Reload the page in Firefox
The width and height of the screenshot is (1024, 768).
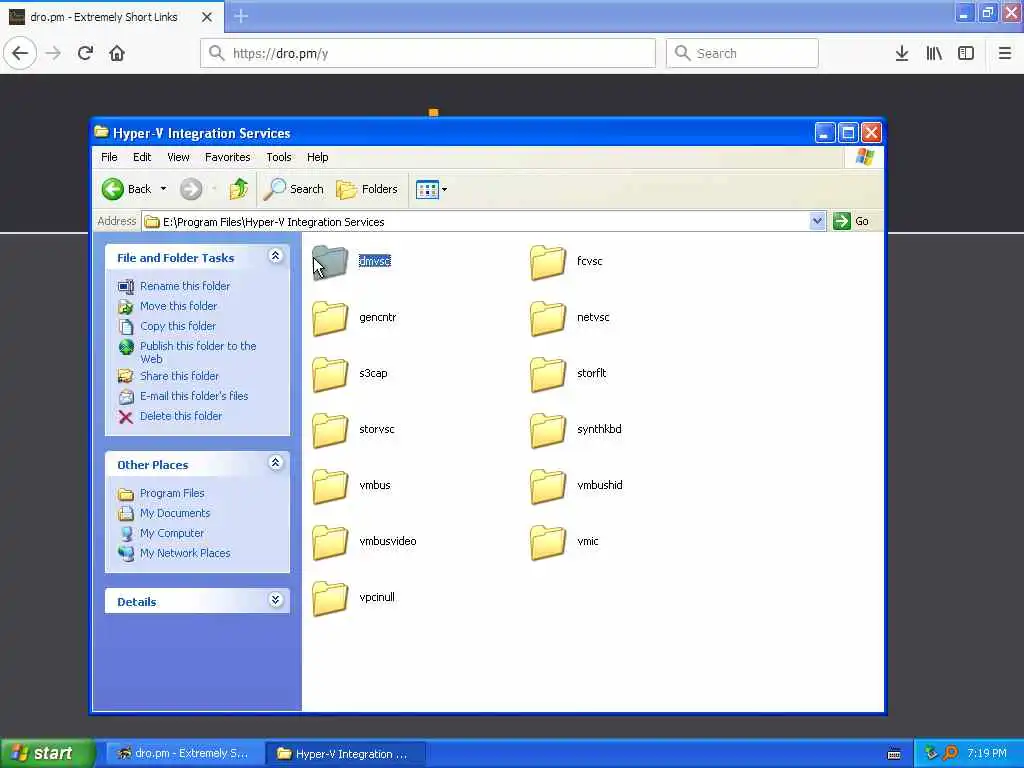click(x=85, y=54)
